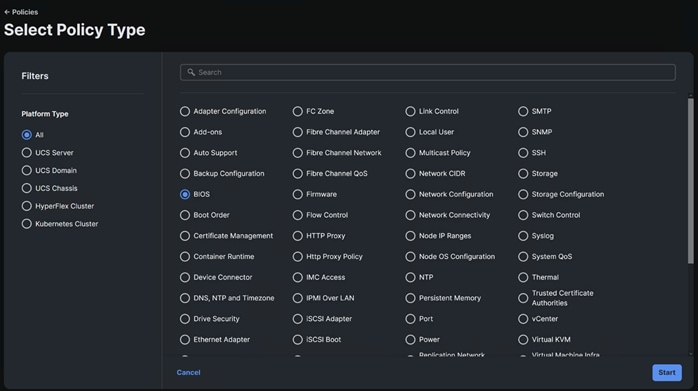Select the BIOS policy radio button
The width and height of the screenshot is (698, 391).
(185, 194)
